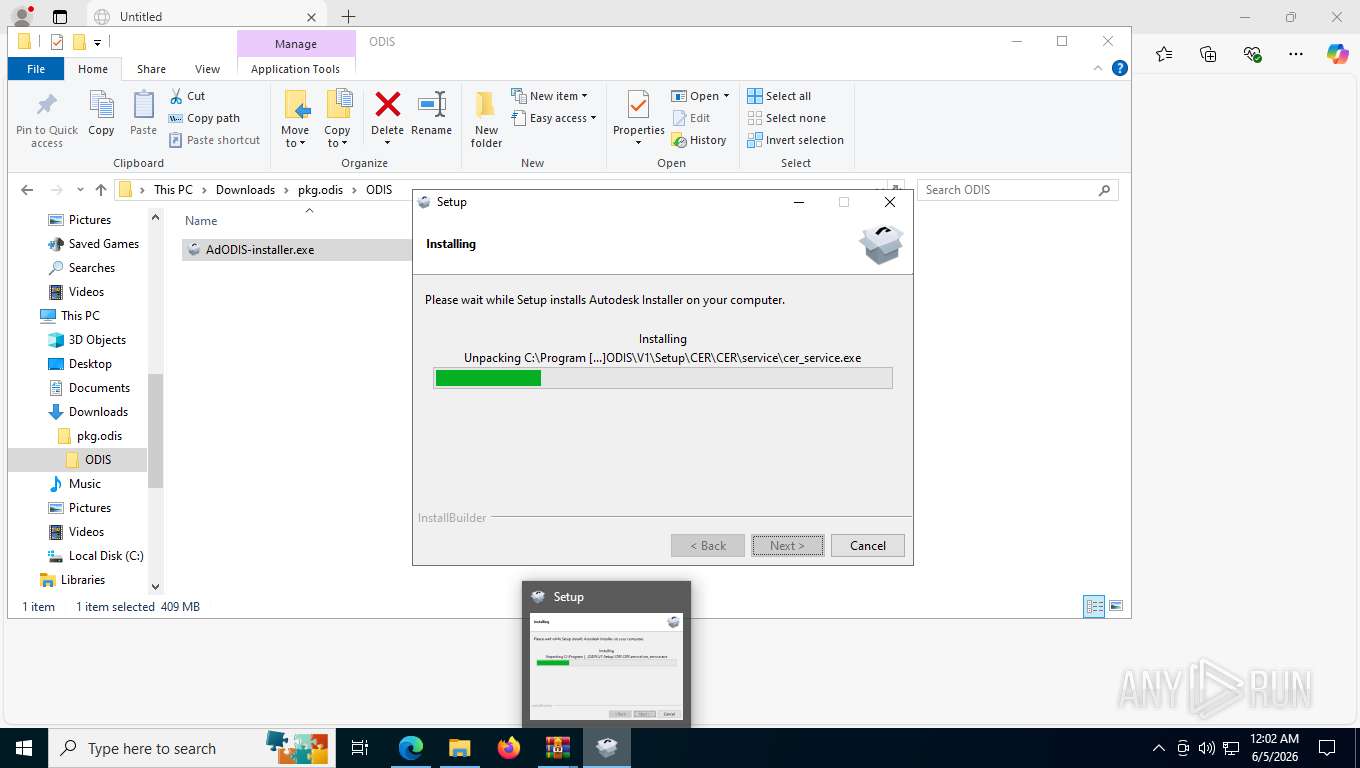Screen dimensions: 1360x768
Task: Open recent locations dropdown arrow
Action: click(x=80, y=190)
